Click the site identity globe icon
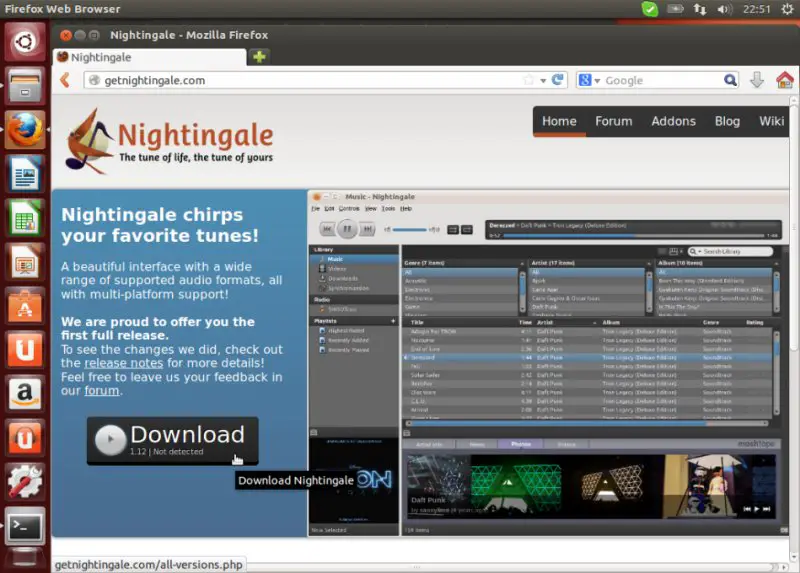 point(94,80)
